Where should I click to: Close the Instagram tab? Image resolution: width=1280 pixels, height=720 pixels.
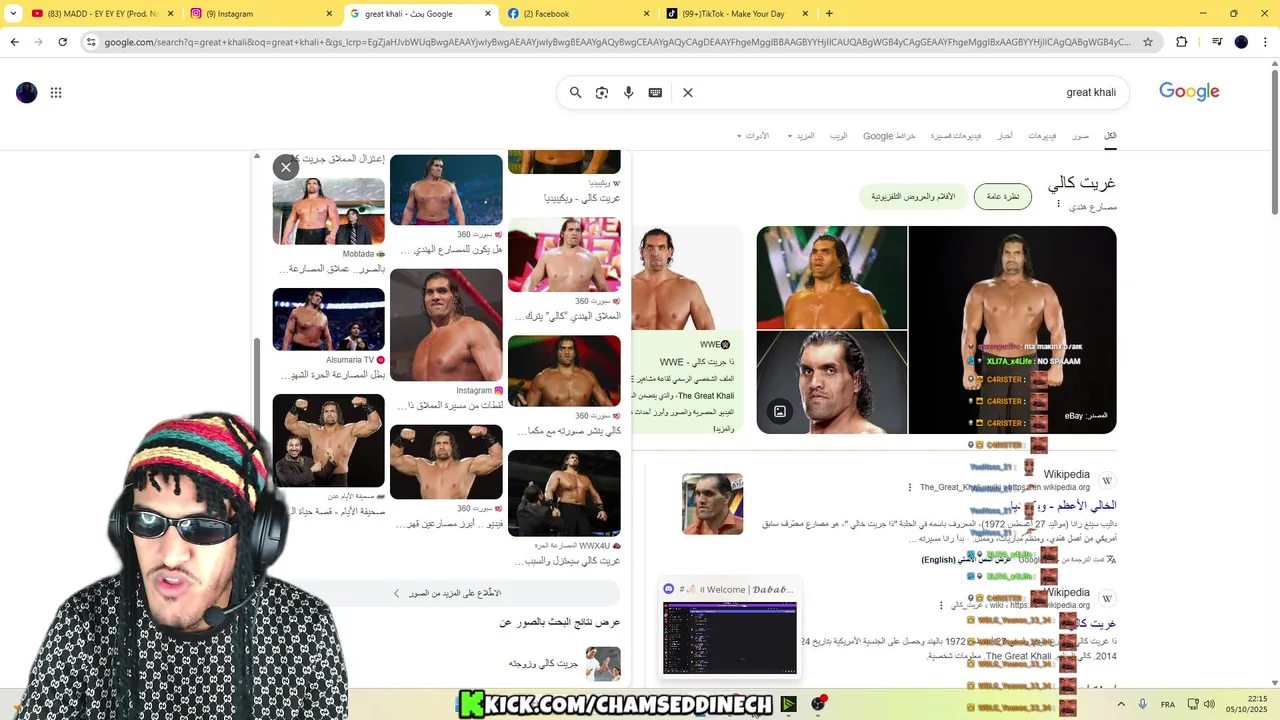pyautogui.click(x=329, y=14)
